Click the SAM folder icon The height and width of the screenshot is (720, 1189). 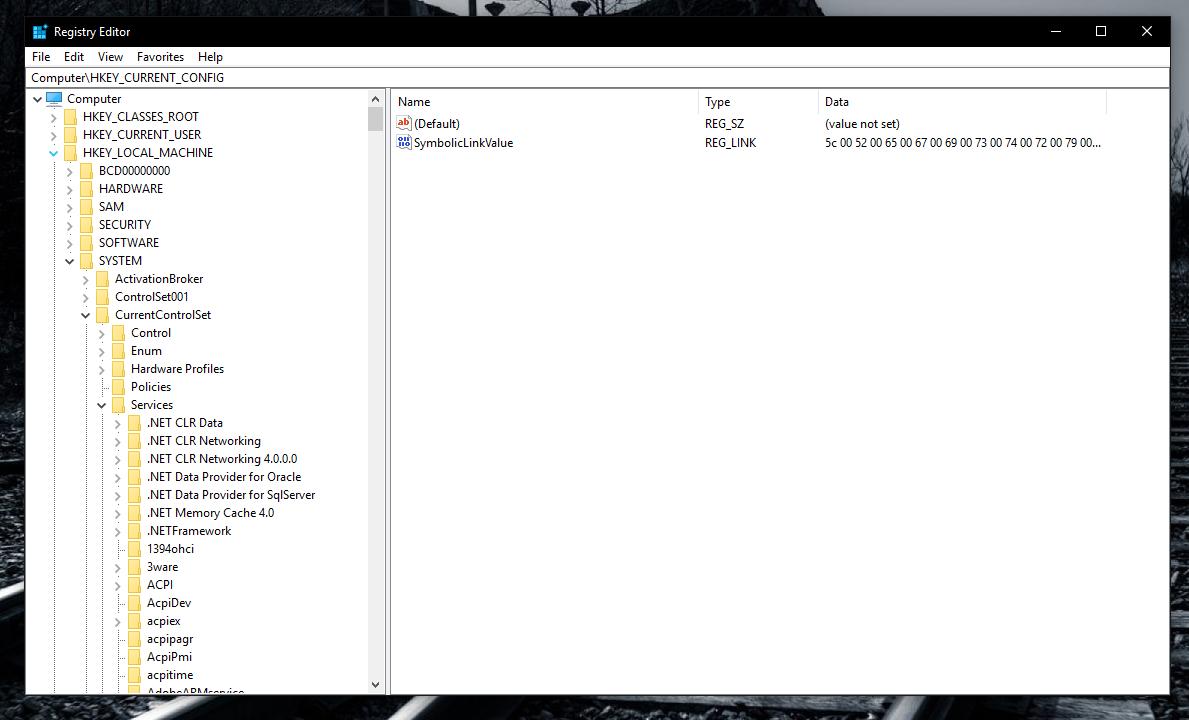pyautogui.click(x=86, y=207)
